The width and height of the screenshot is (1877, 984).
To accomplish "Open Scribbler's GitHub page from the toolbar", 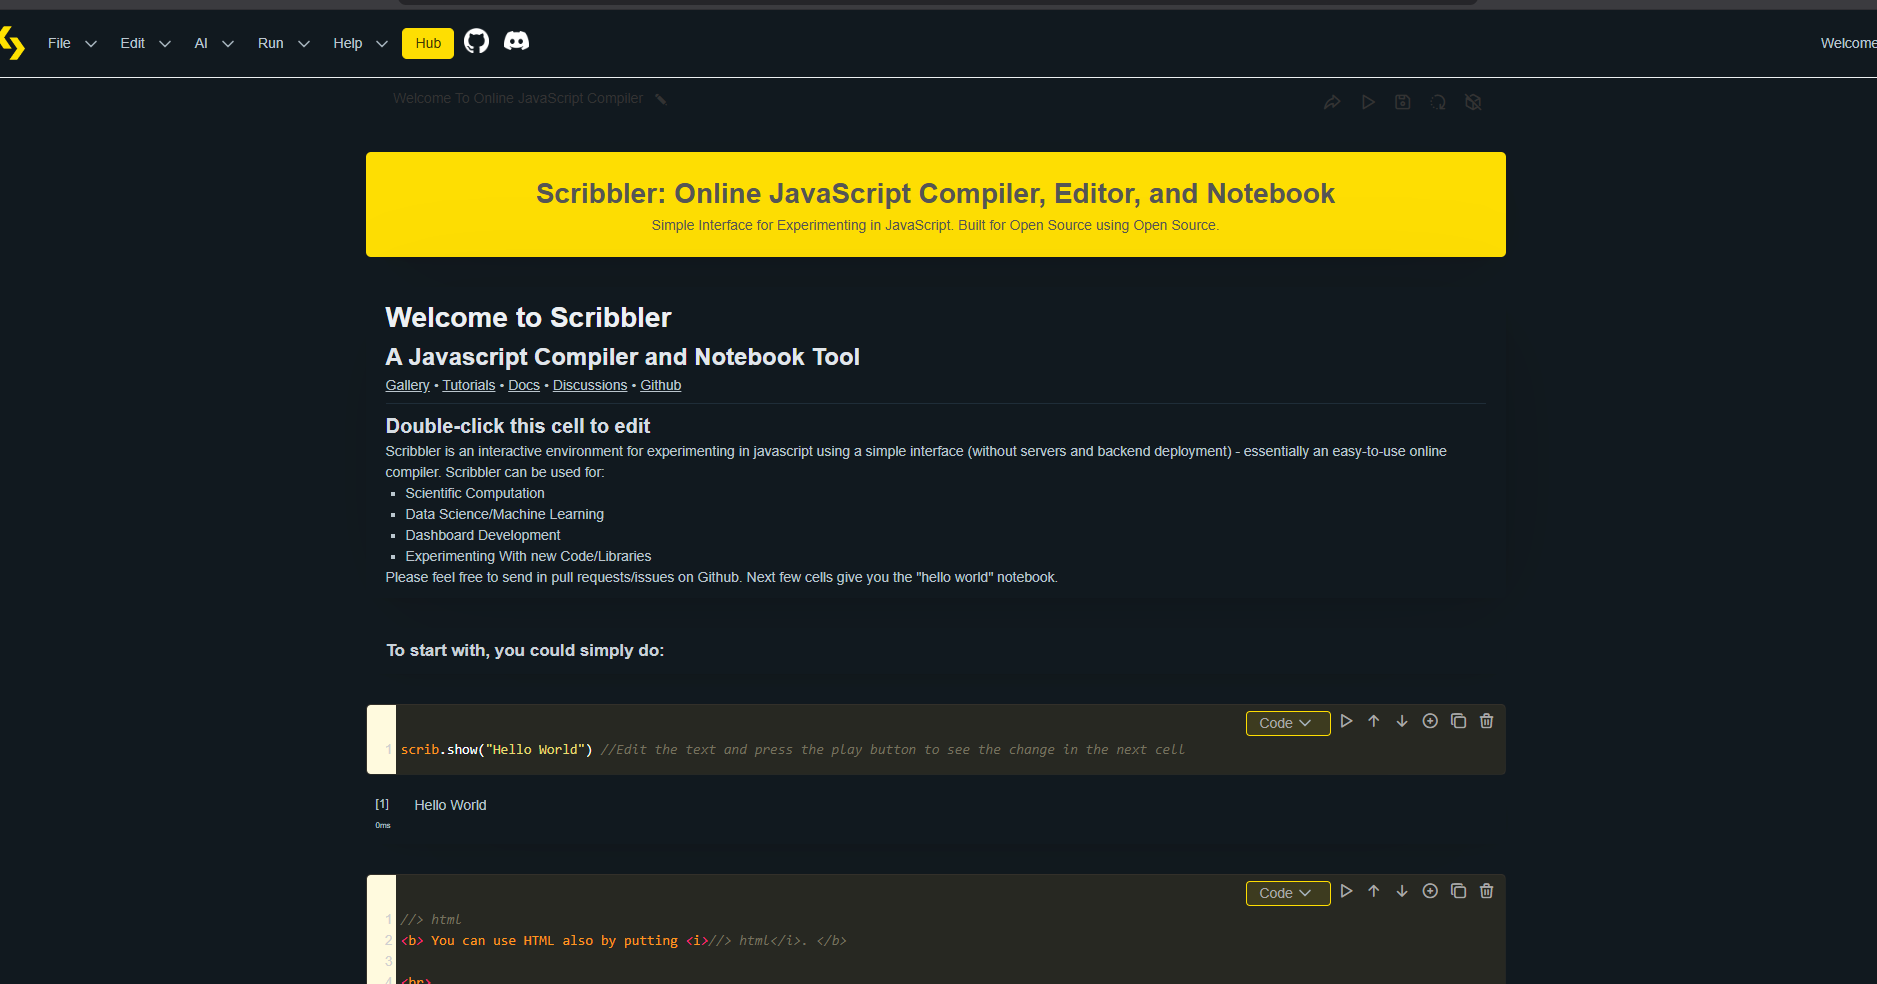I will 477,42.
